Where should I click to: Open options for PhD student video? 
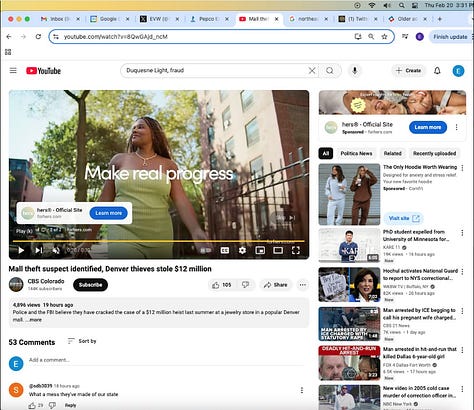(462, 233)
